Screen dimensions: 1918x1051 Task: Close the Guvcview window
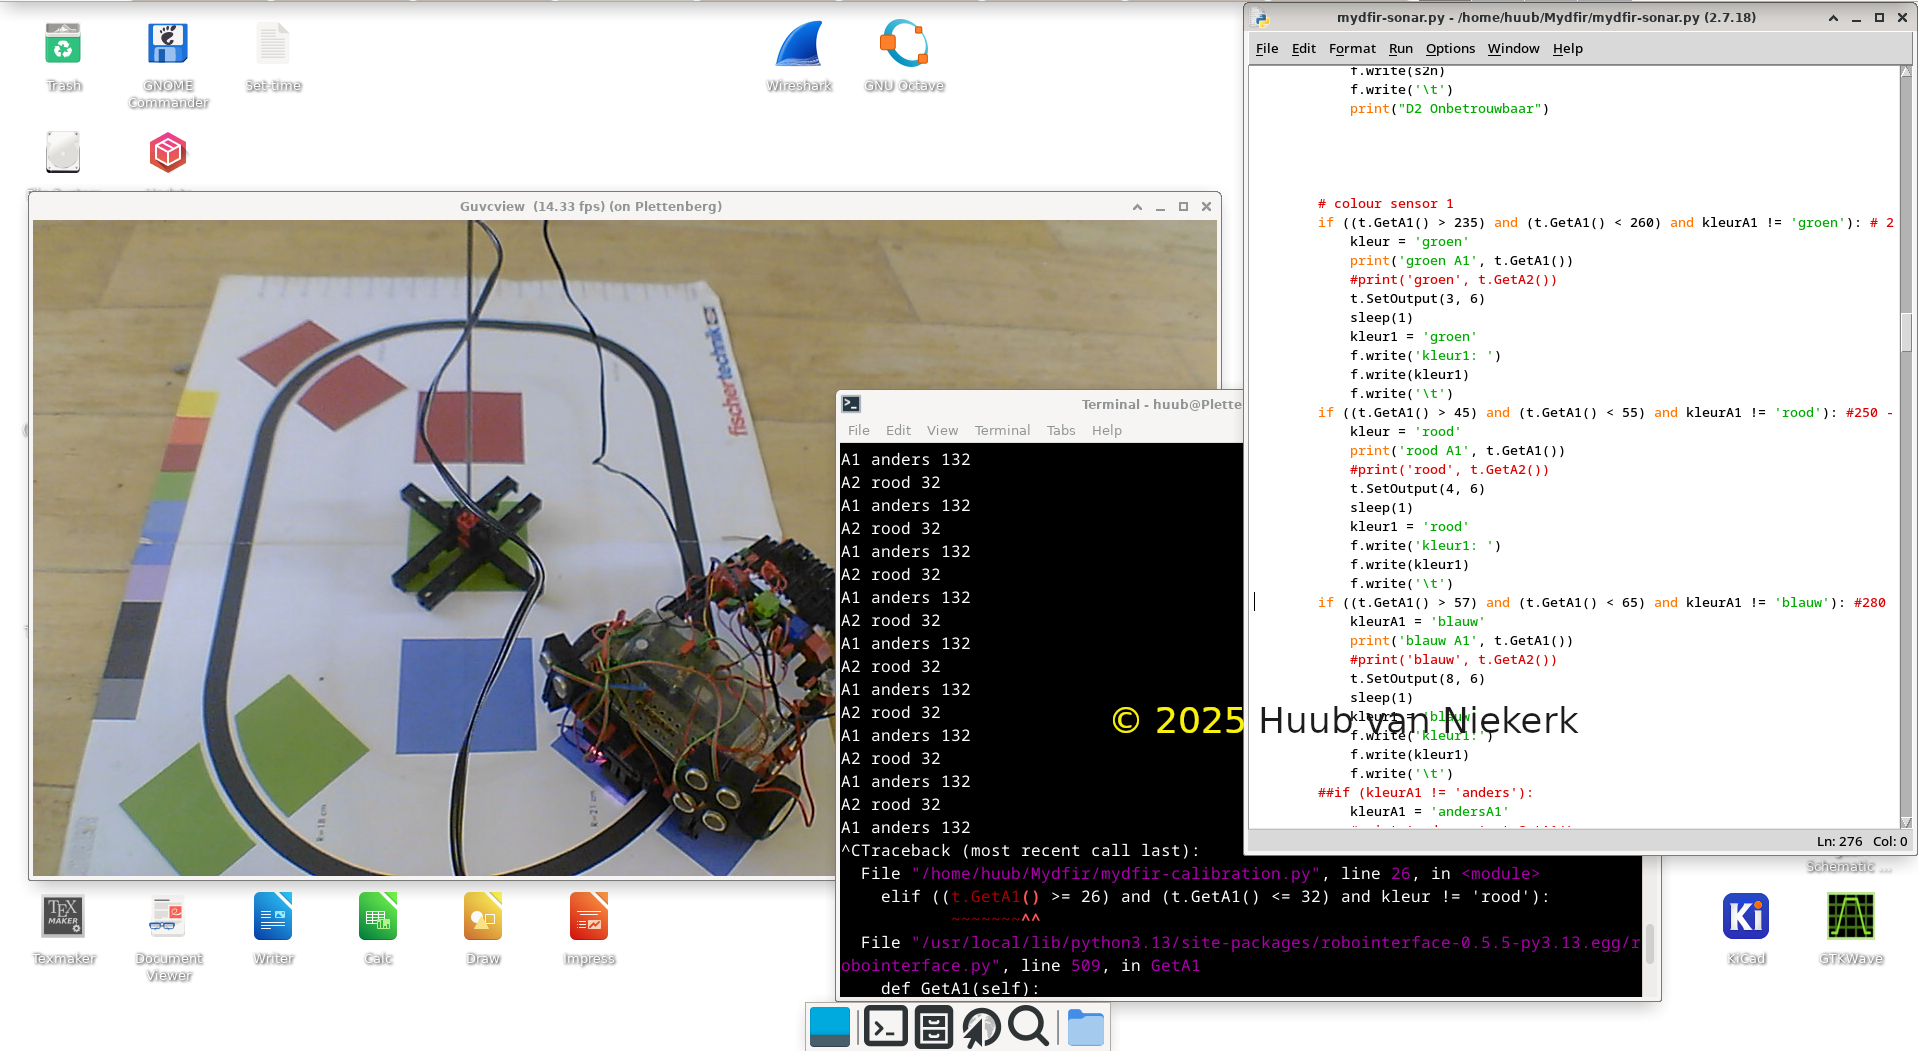tap(1206, 207)
